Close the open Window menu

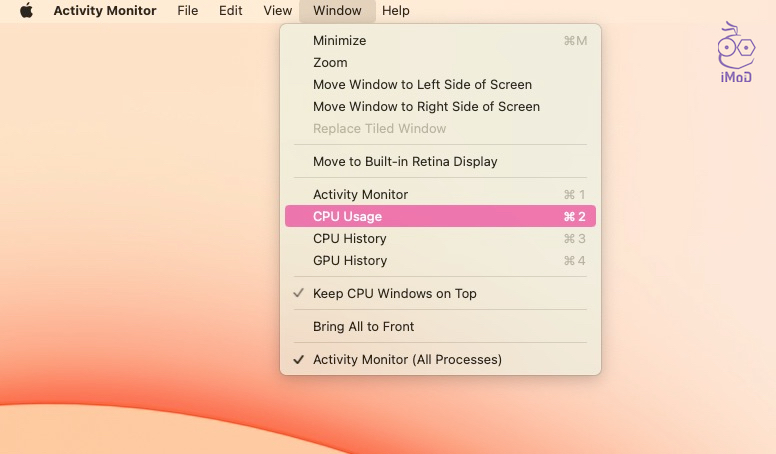click(x=337, y=11)
